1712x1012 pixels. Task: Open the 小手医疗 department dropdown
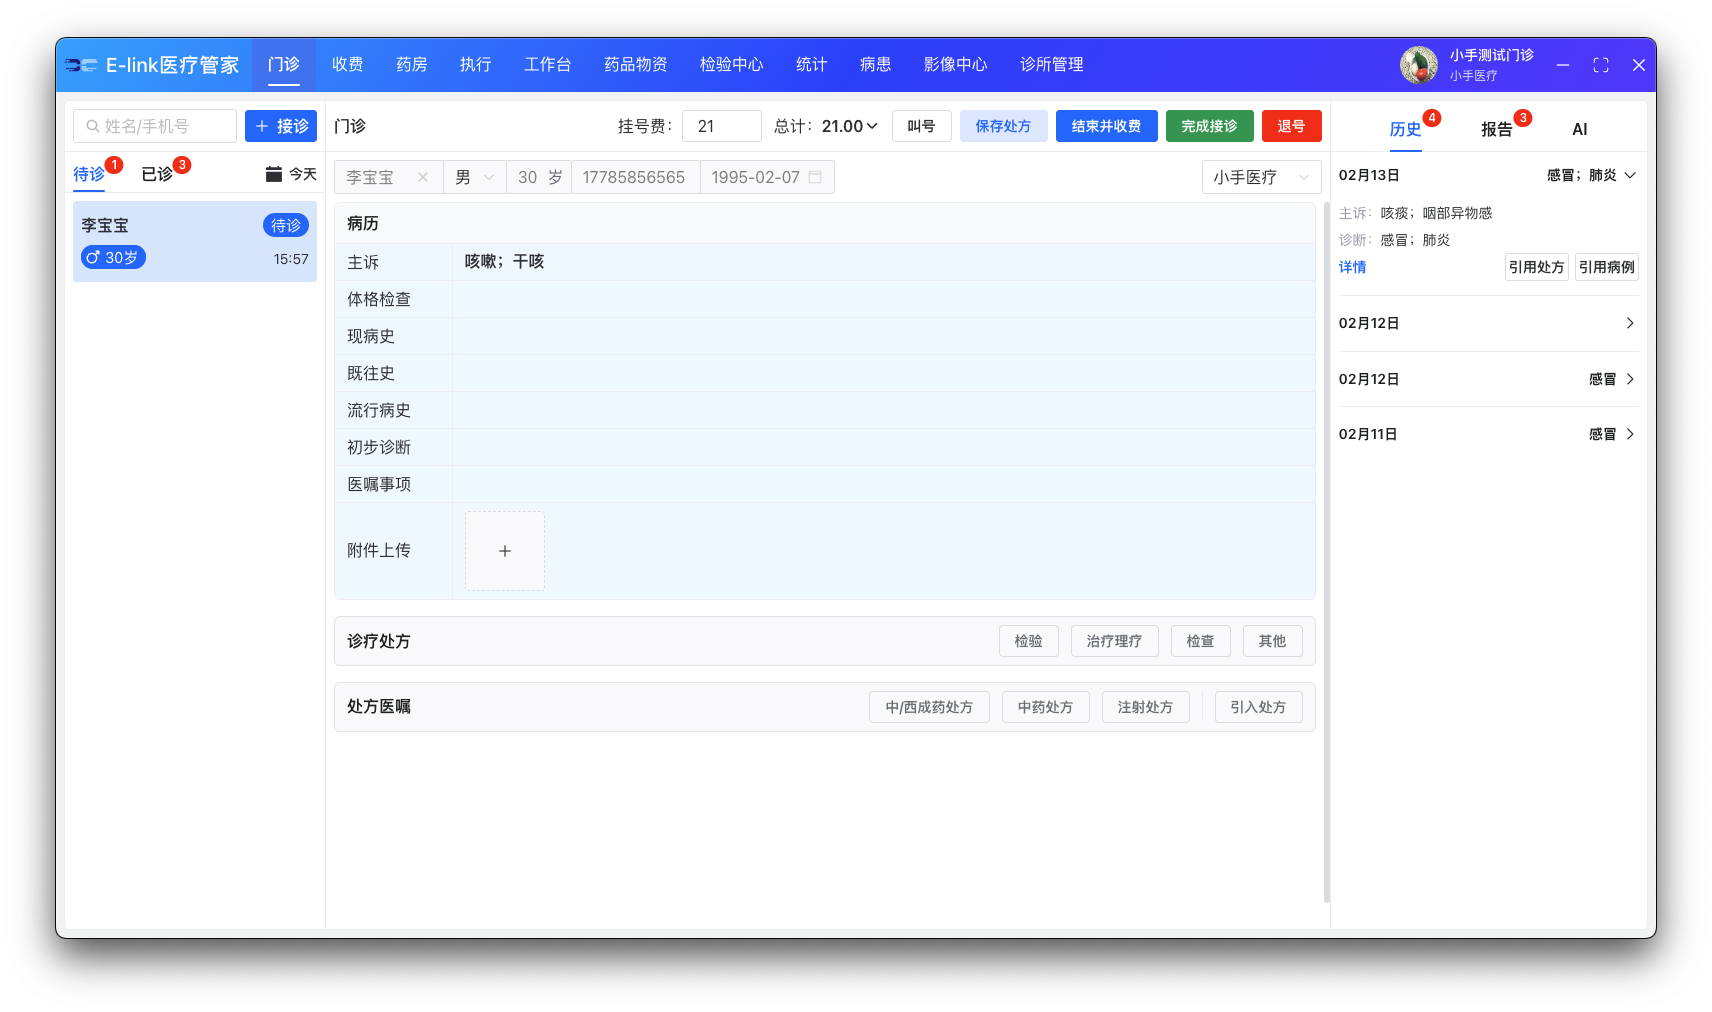click(x=1260, y=177)
